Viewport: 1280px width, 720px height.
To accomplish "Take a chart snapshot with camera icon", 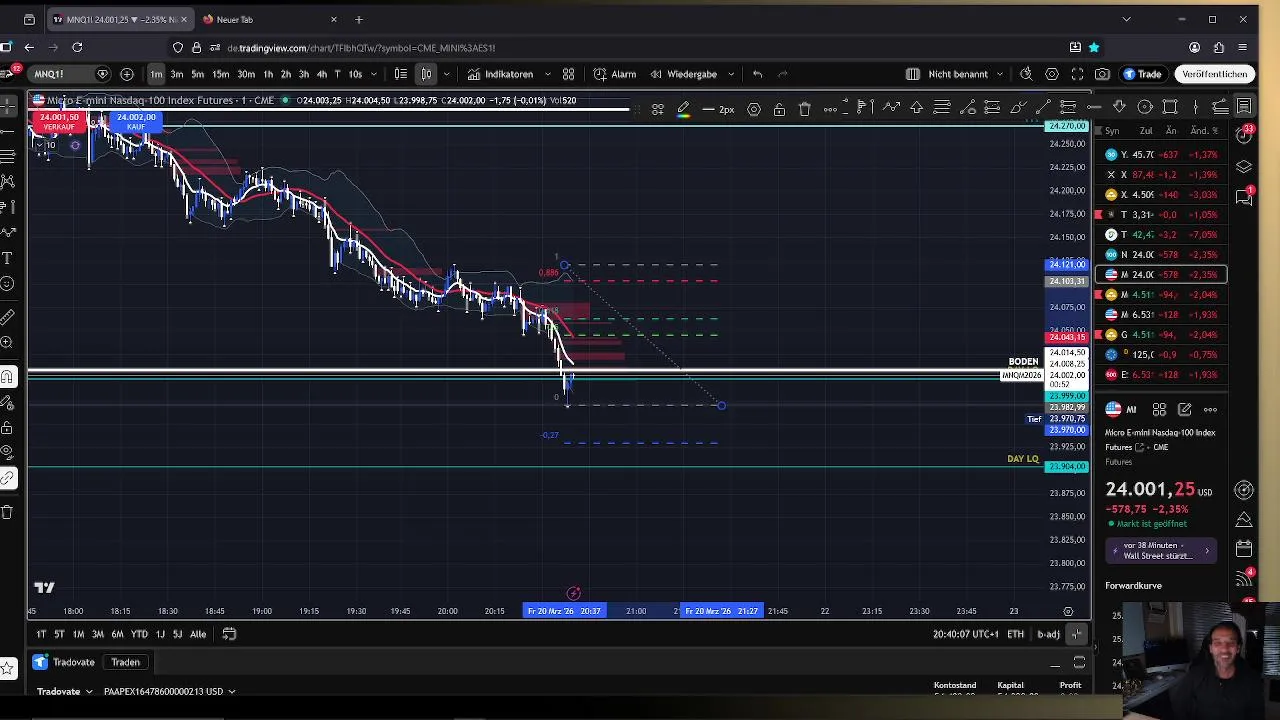I will [1102, 74].
